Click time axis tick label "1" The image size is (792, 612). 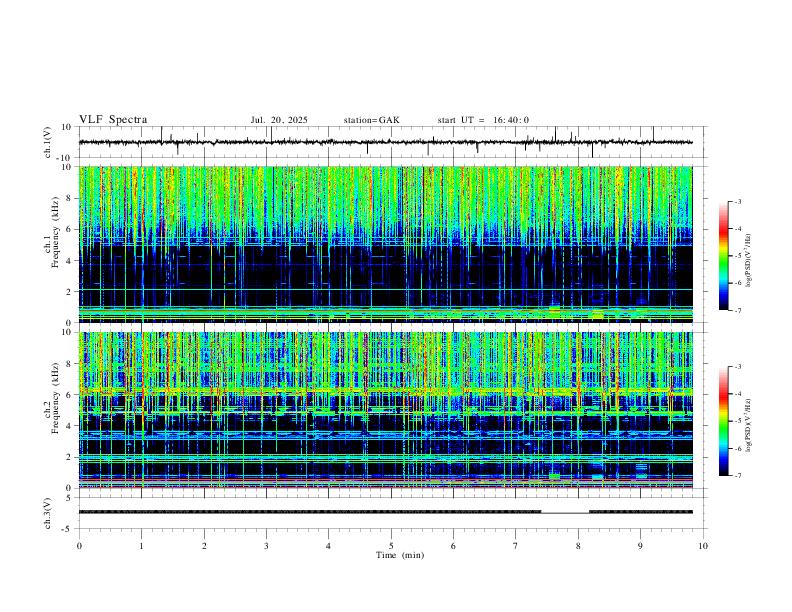[141, 546]
